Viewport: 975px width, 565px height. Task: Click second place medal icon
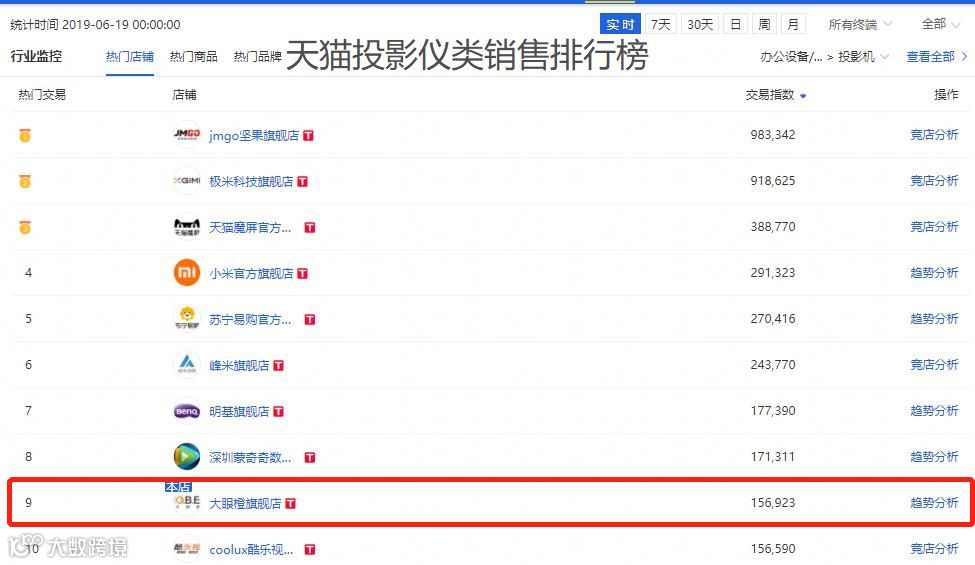click(25, 181)
